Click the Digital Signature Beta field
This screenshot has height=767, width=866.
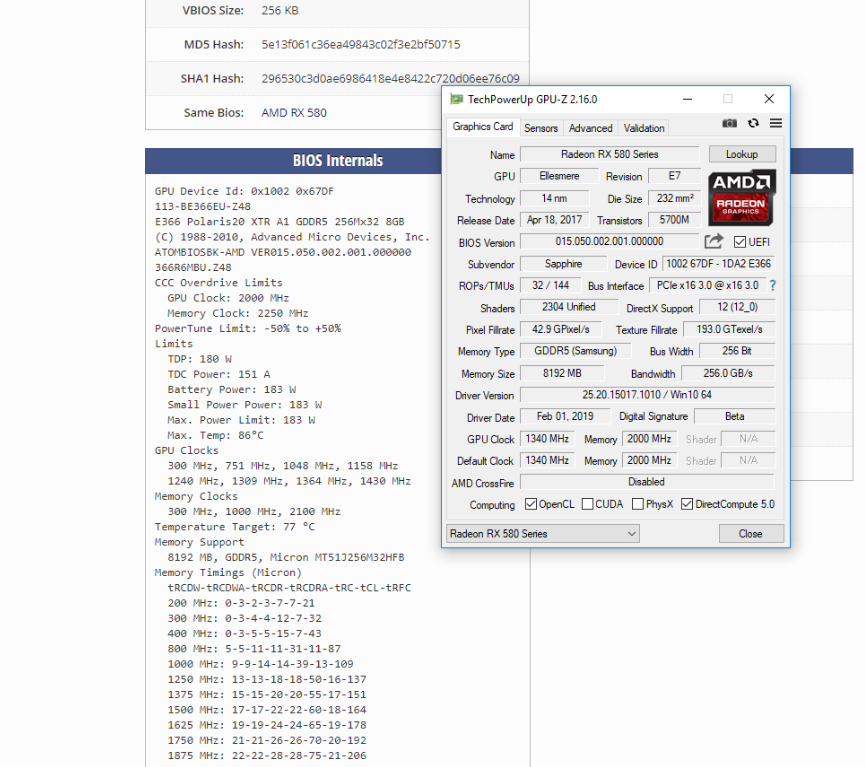pyautogui.click(x=735, y=416)
